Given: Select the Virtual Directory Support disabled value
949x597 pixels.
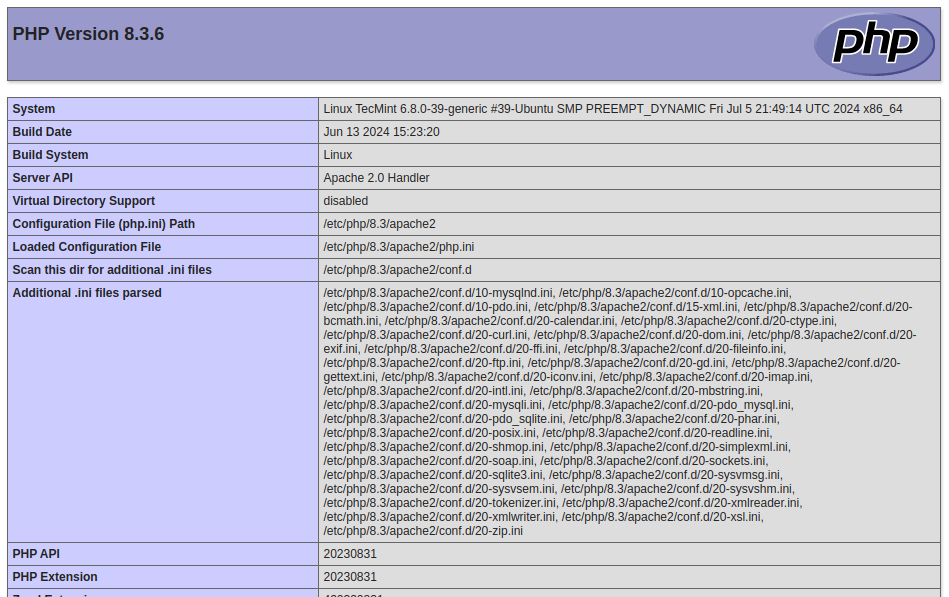Looking at the screenshot, I should point(345,201).
